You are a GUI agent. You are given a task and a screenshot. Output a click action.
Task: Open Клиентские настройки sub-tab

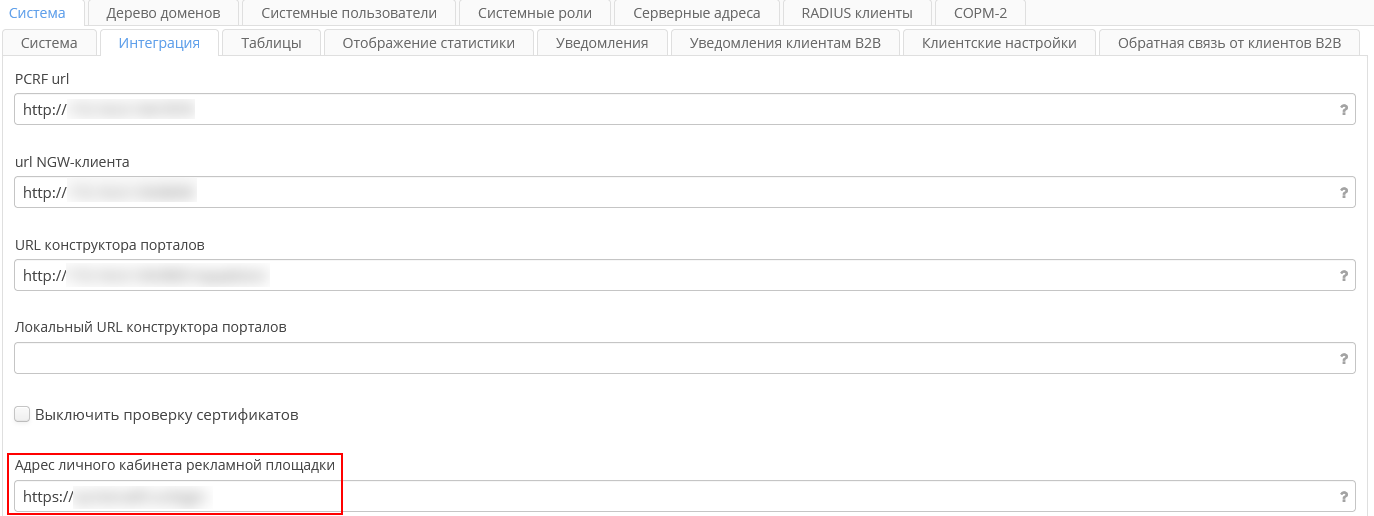click(x=999, y=43)
